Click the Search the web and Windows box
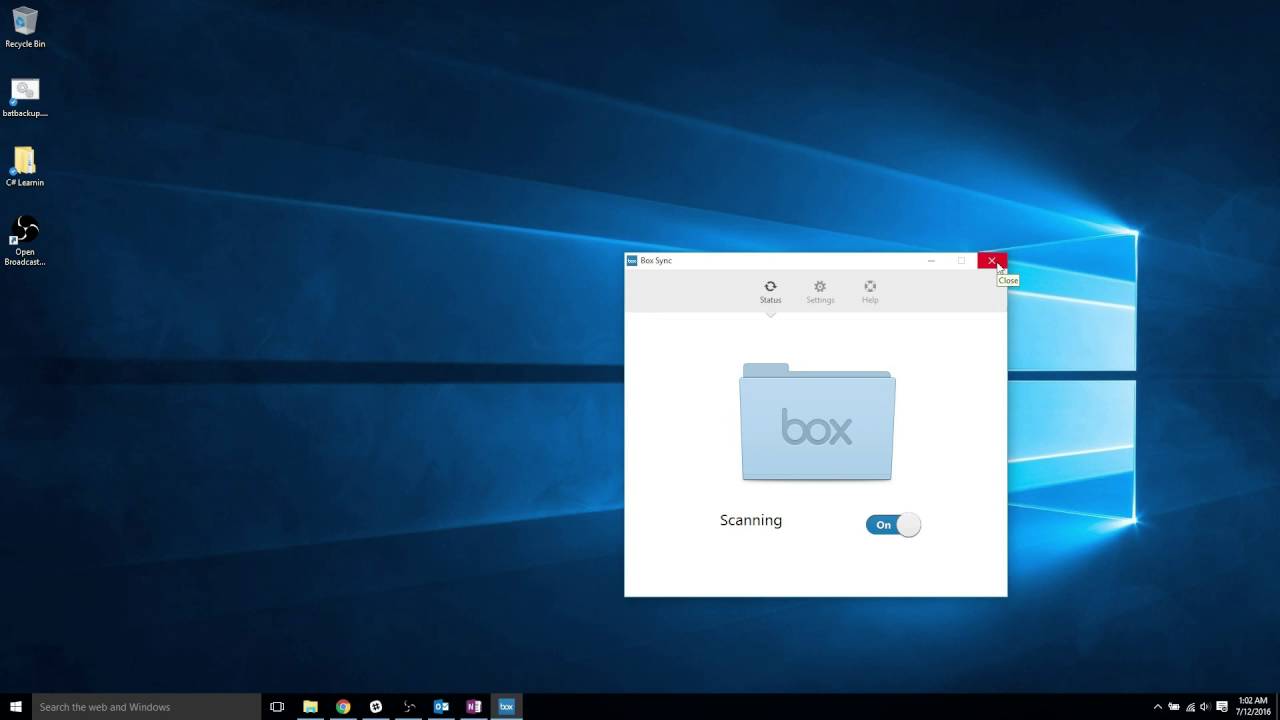The height and width of the screenshot is (720, 1280). (x=147, y=707)
